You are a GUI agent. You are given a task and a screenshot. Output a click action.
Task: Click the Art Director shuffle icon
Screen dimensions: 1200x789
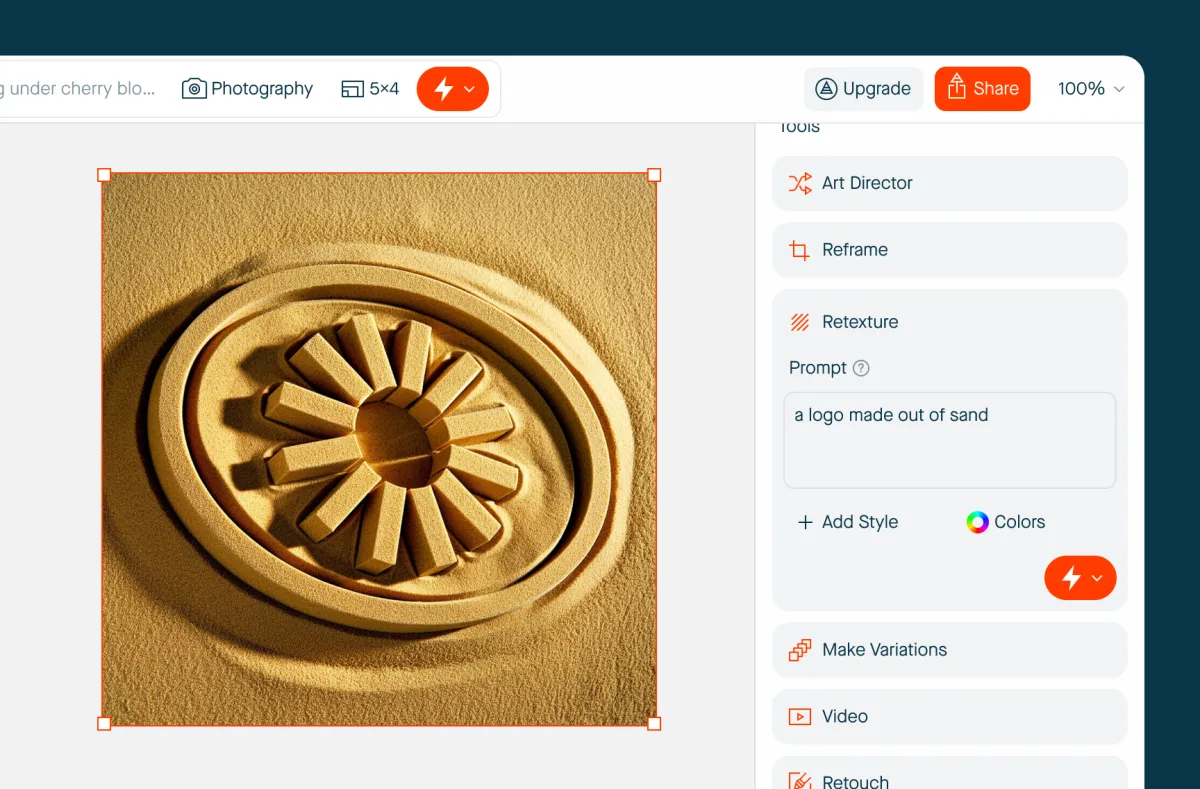coord(800,183)
